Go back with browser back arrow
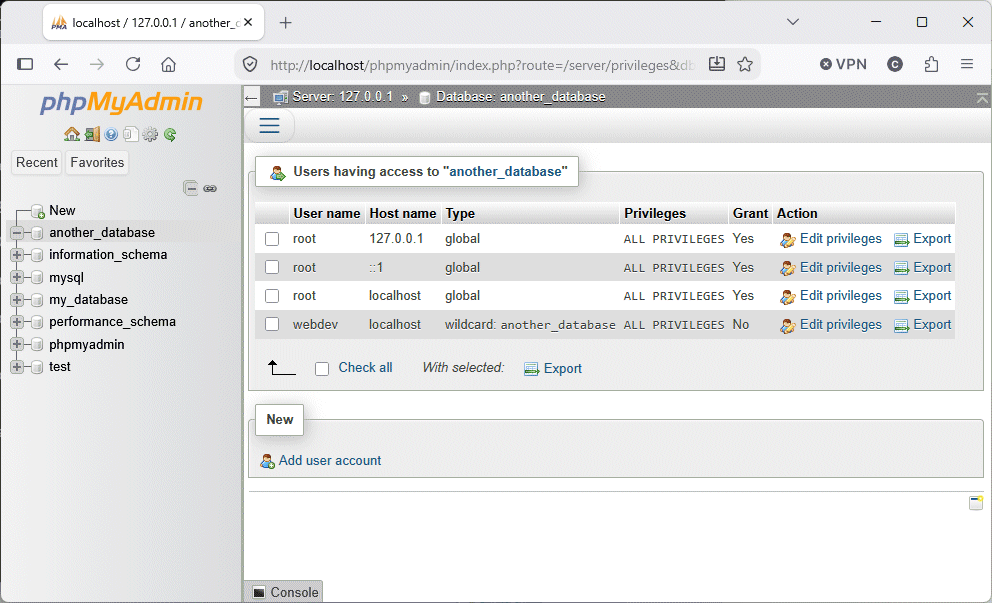The width and height of the screenshot is (992, 603). [x=61, y=64]
